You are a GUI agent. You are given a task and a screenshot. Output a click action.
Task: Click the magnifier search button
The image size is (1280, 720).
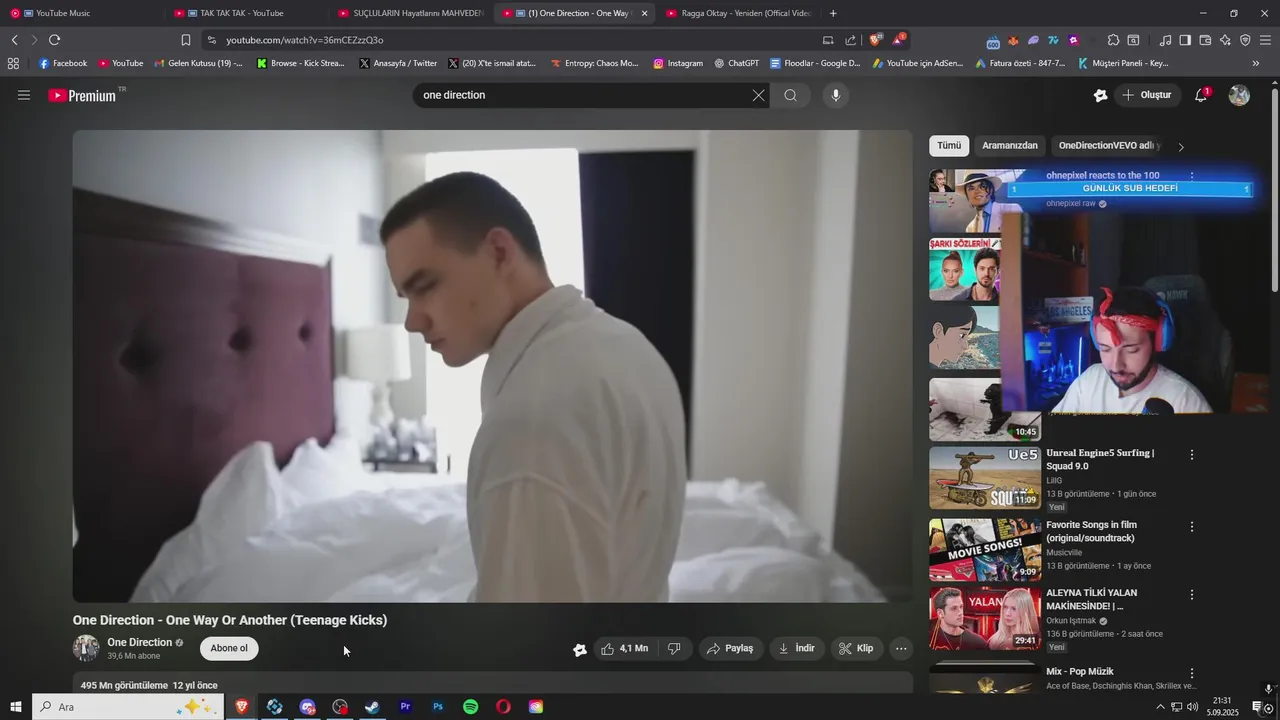point(791,95)
